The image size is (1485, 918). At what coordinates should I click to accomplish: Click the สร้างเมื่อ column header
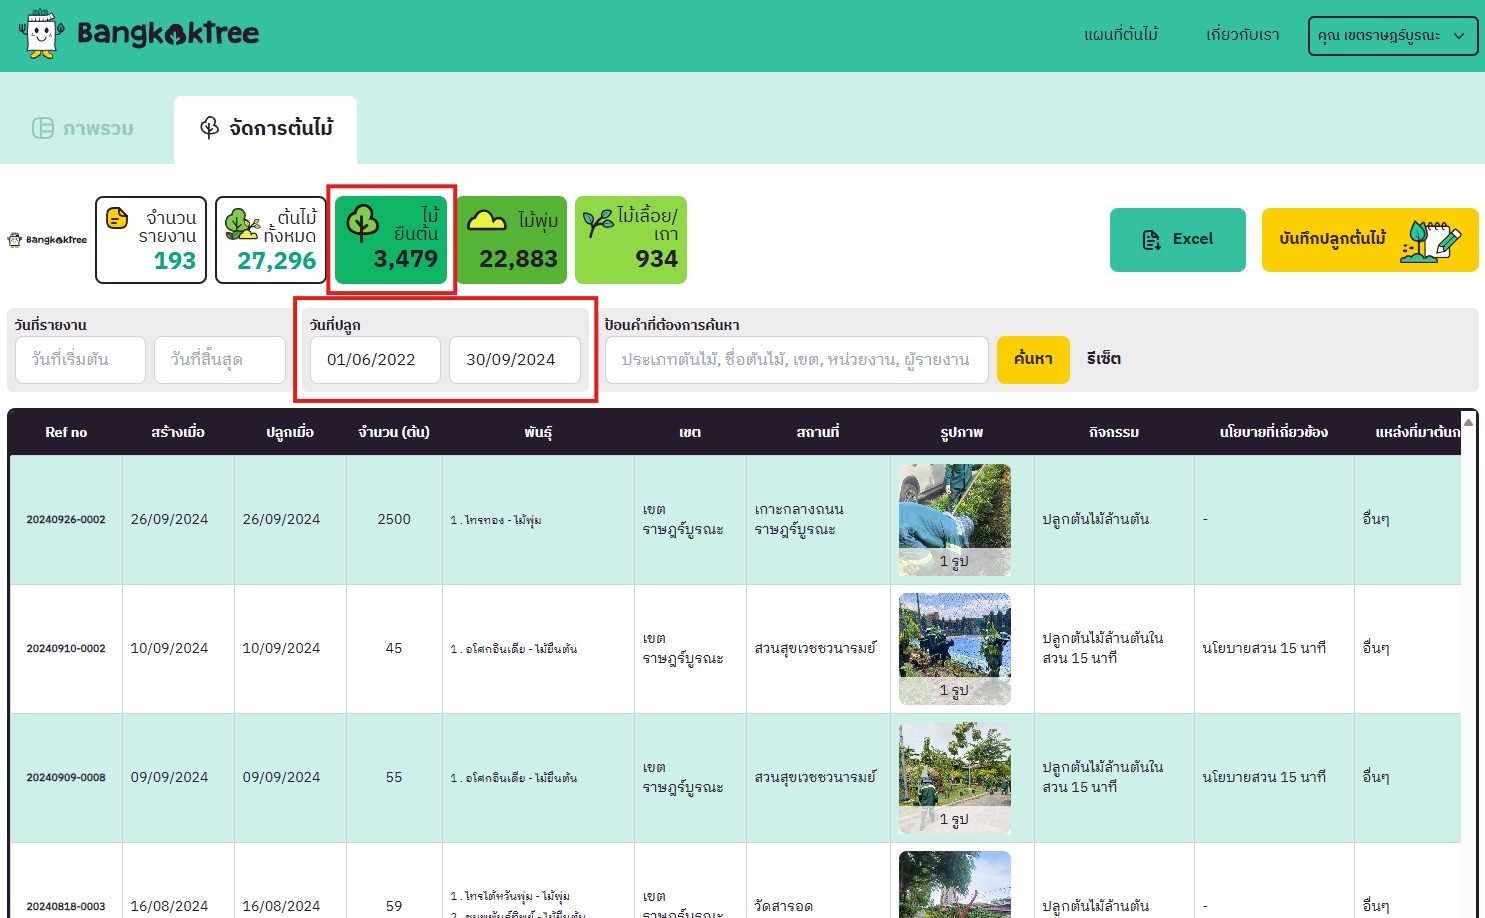(x=178, y=432)
